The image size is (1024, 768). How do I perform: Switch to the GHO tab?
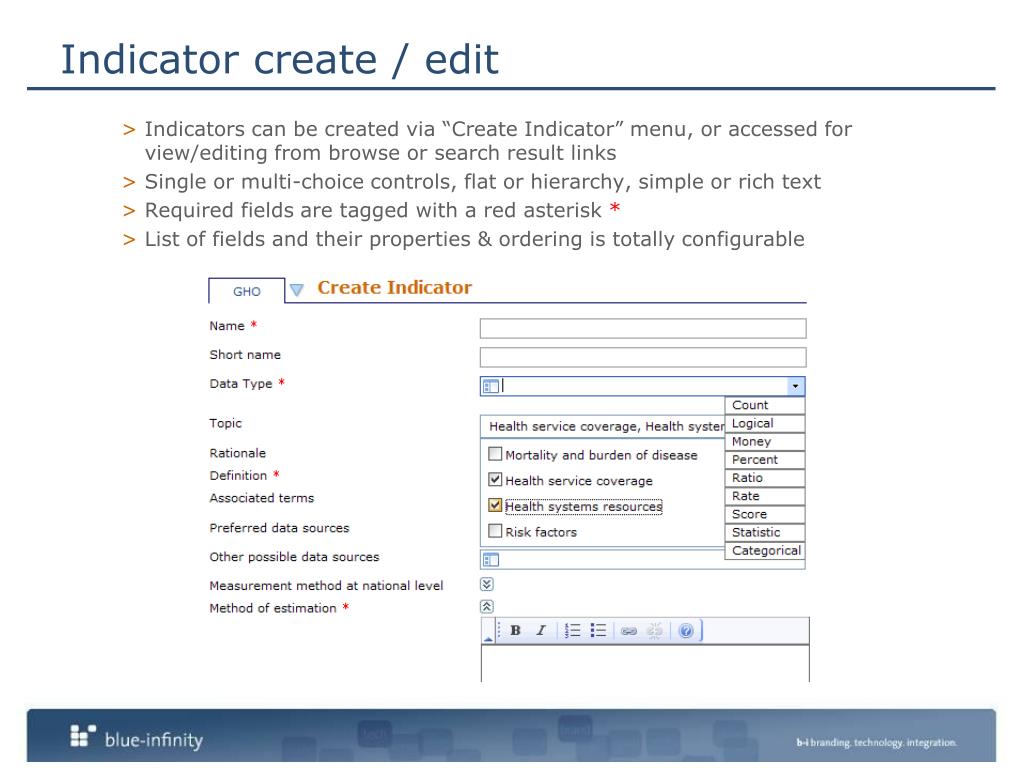[247, 291]
